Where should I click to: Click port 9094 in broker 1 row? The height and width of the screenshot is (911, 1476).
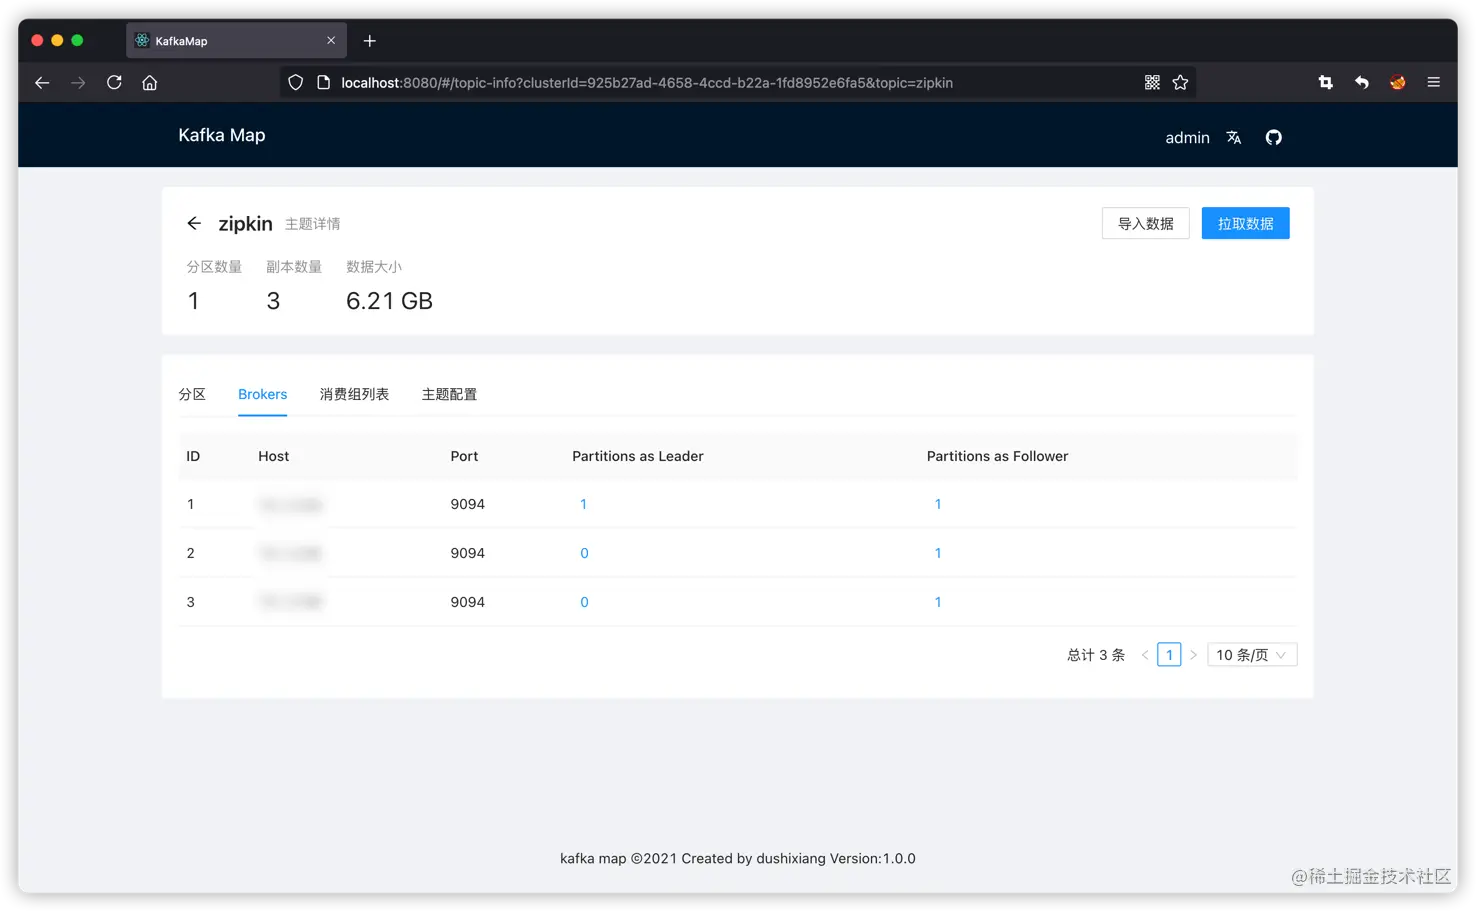click(x=467, y=504)
